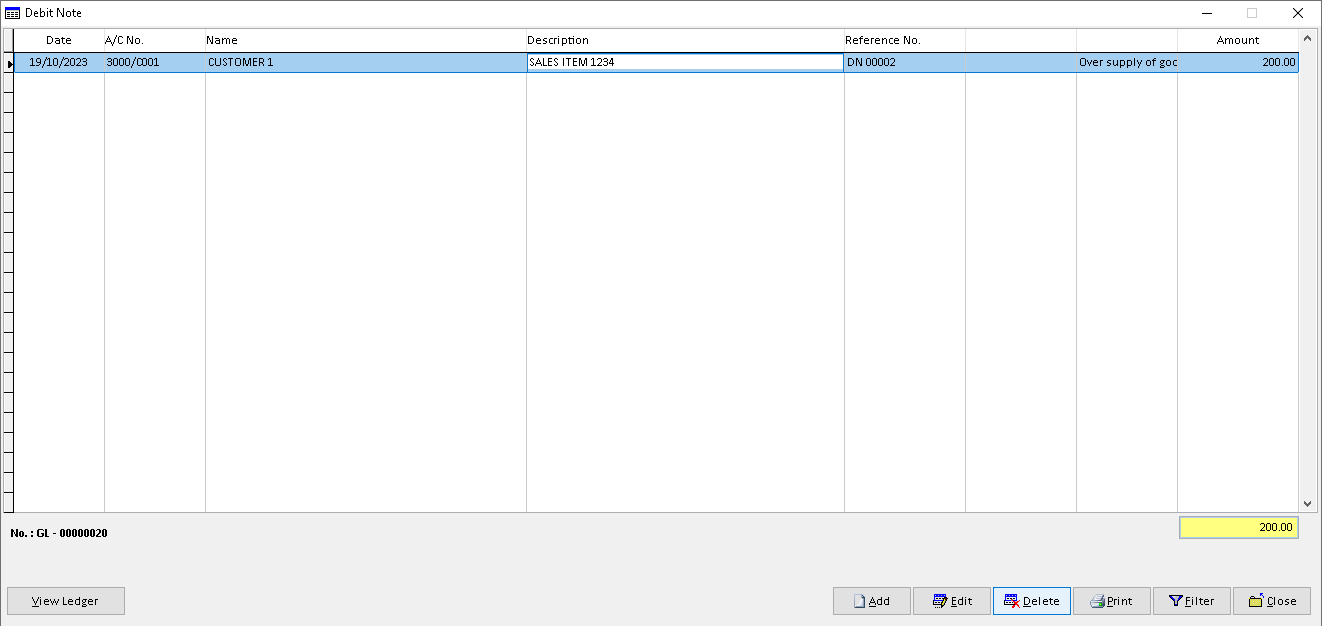Click the Edit button
1322x626 pixels.
coord(952,601)
